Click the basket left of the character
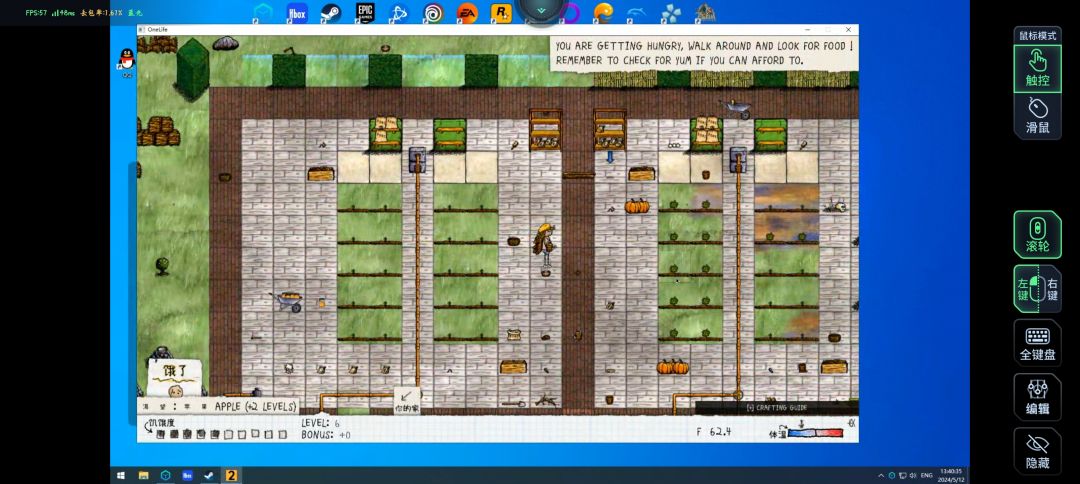Viewport: 1080px width, 484px height. point(514,242)
